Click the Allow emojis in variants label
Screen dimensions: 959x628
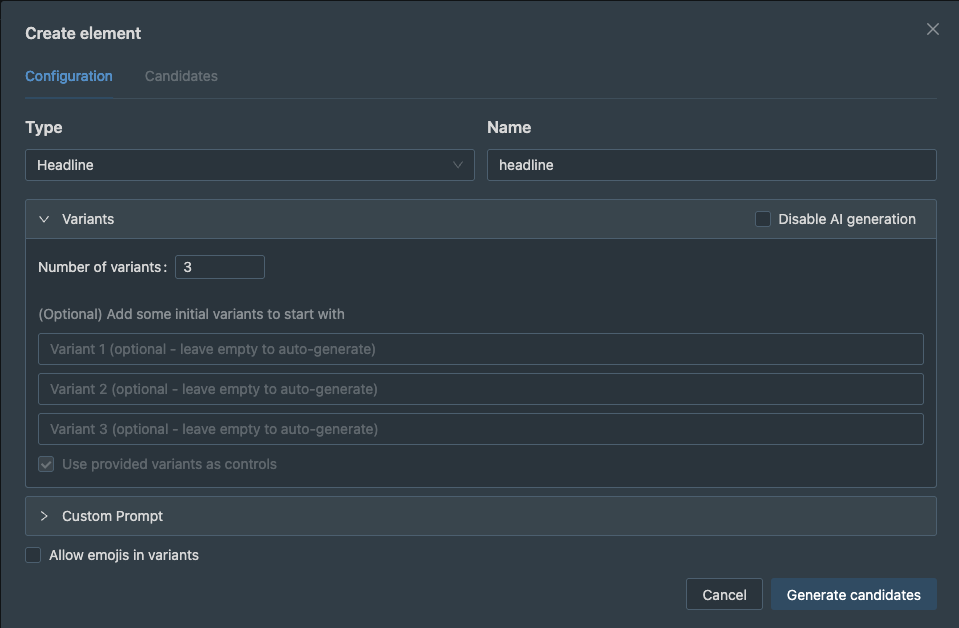(124, 555)
